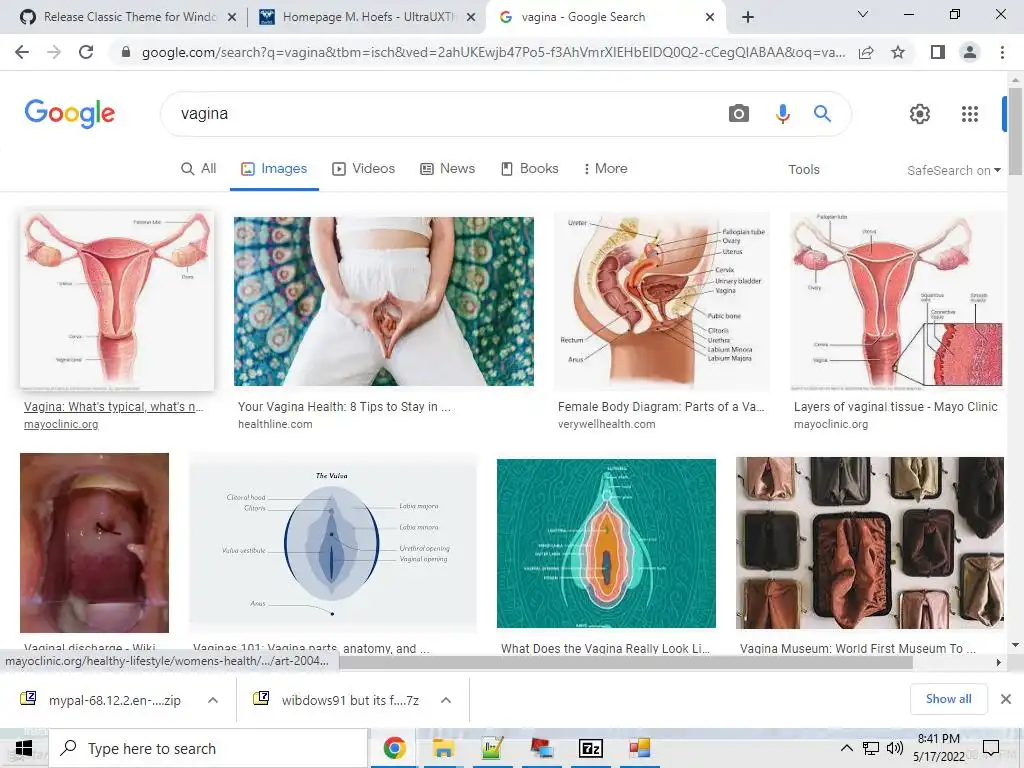The width and height of the screenshot is (1024, 768).
Task: Switch to the News tab
Action: coord(447,168)
